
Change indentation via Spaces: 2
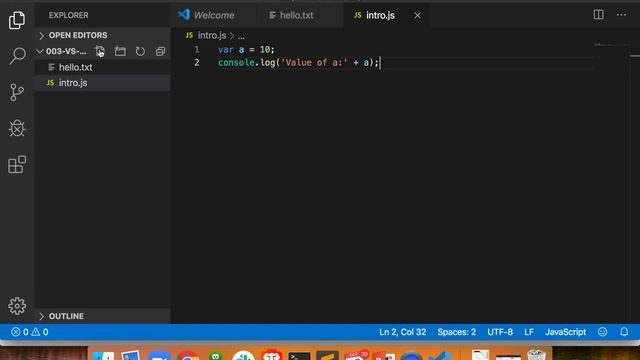pyautogui.click(x=456, y=332)
